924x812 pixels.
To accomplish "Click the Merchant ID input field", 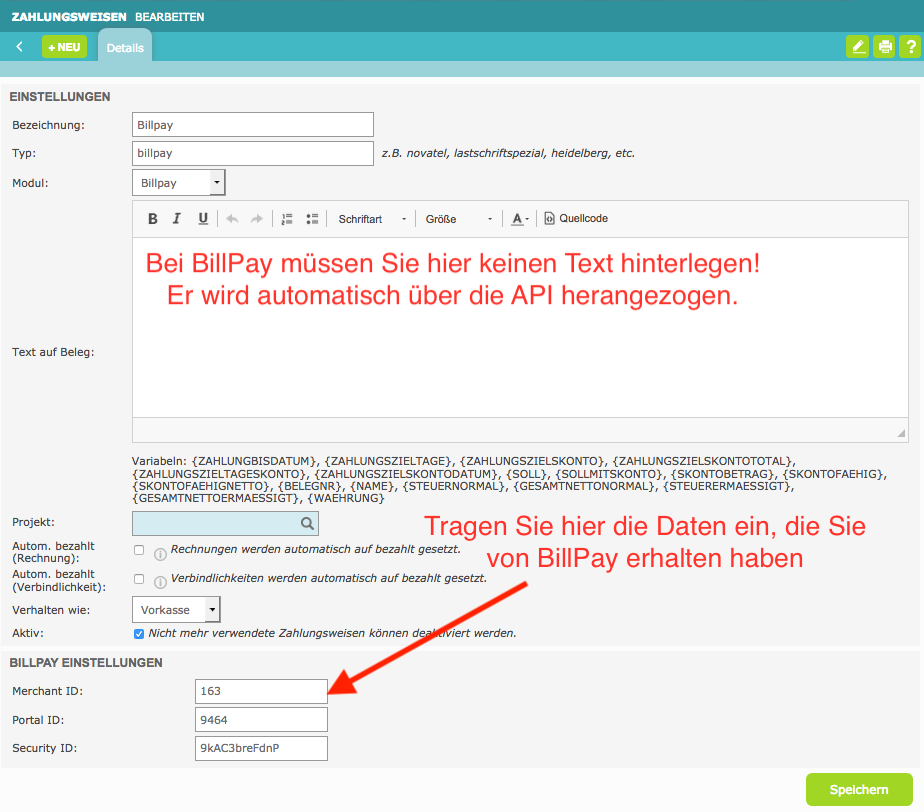I will click(x=261, y=691).
